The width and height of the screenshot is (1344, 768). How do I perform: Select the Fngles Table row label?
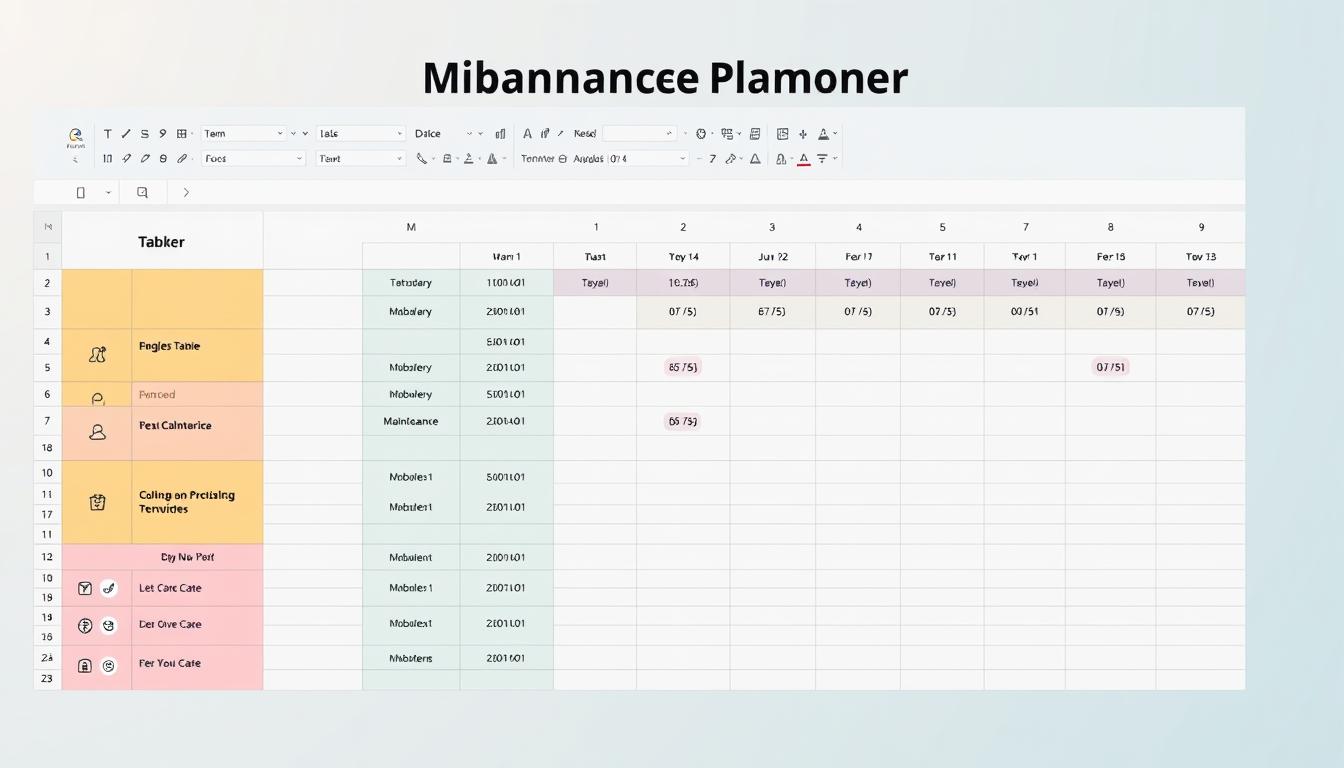pyautogui.click(x=170, y=346)
